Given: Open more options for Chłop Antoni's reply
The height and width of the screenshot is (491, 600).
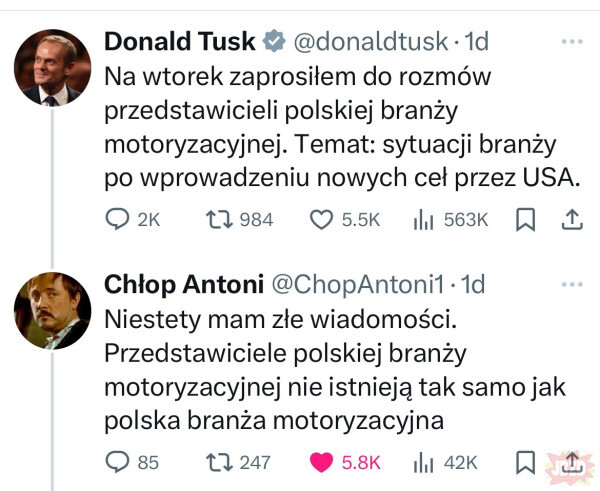Looking at the screenshot, I should [x=572, y=284].
